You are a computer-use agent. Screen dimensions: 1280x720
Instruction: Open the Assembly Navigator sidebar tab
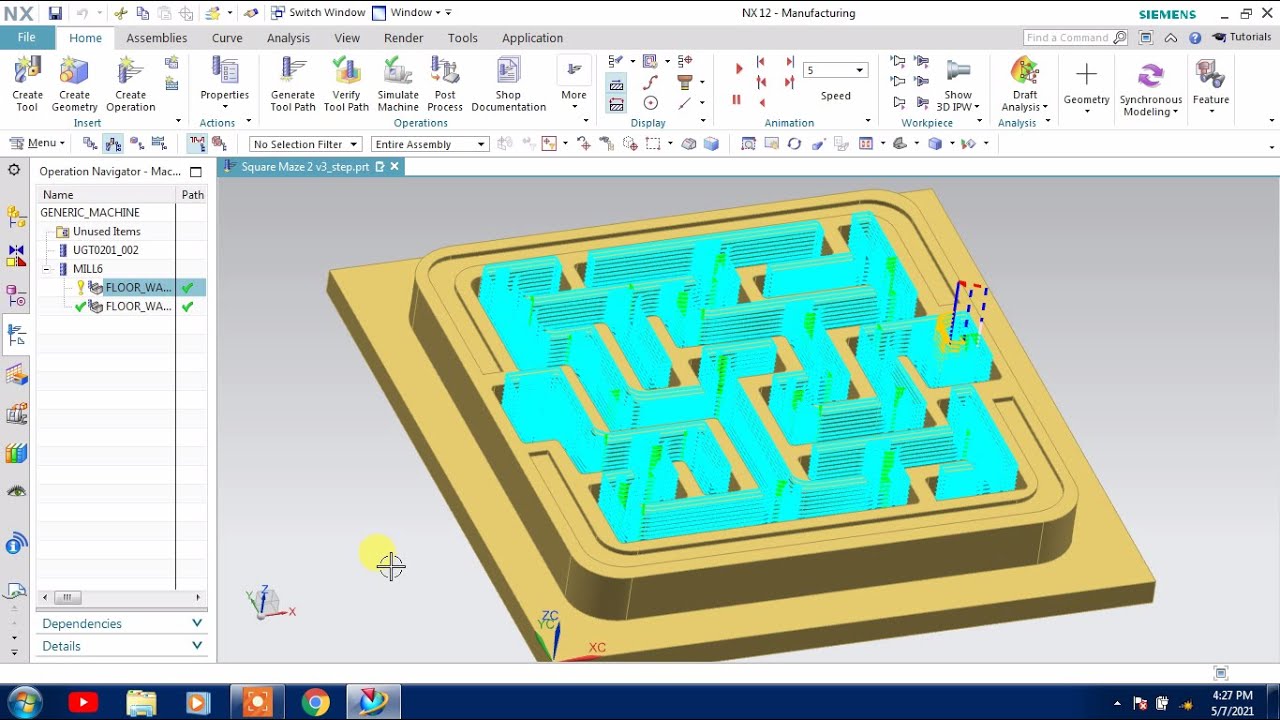16,216
